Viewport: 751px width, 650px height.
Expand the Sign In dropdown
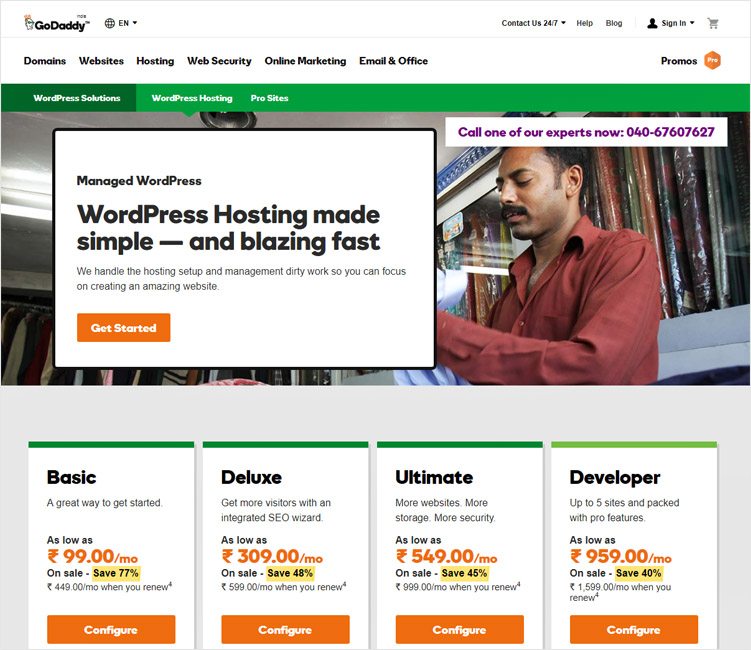click(678, 23)
